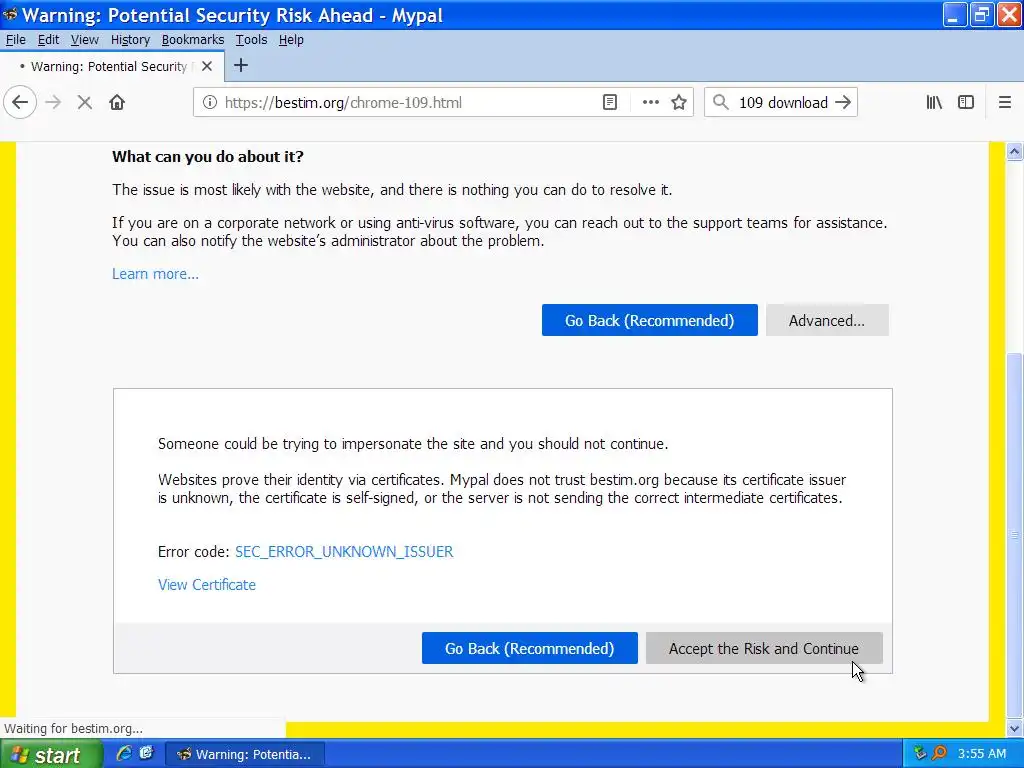This screenshot has height=768, width=1024.
Task: Click the second quick launch browser icon
Action: click(x=146, y=754)
